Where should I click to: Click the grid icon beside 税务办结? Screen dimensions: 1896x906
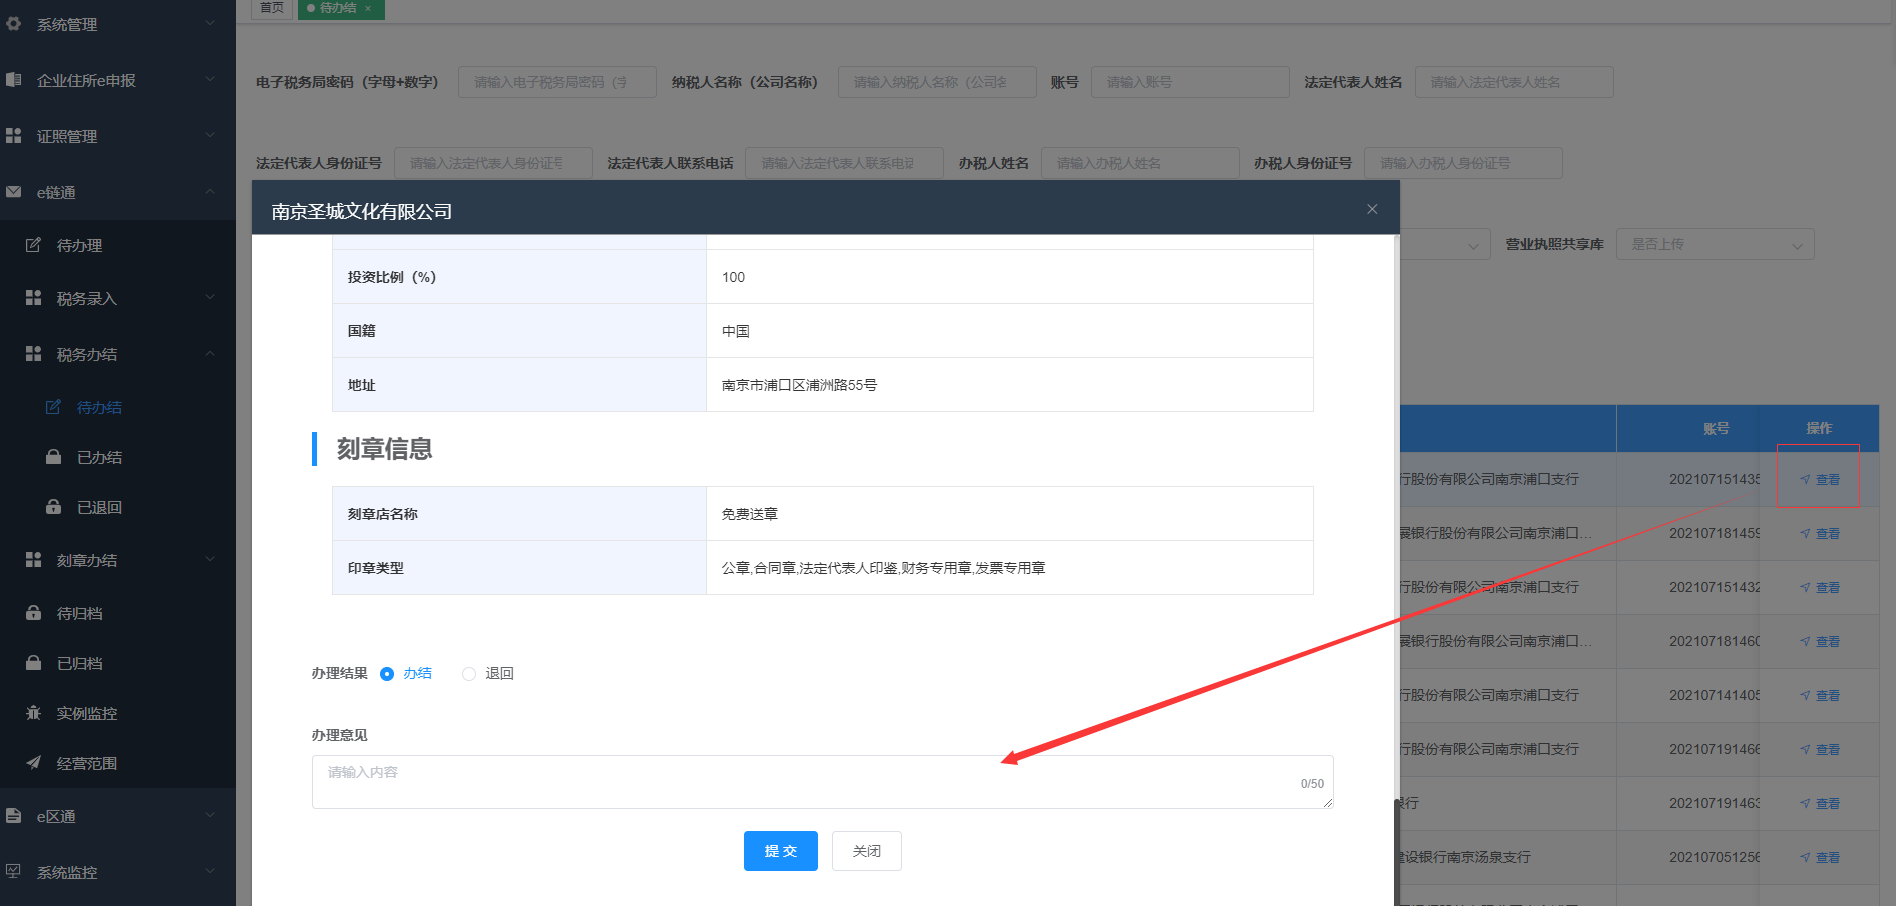34,354
